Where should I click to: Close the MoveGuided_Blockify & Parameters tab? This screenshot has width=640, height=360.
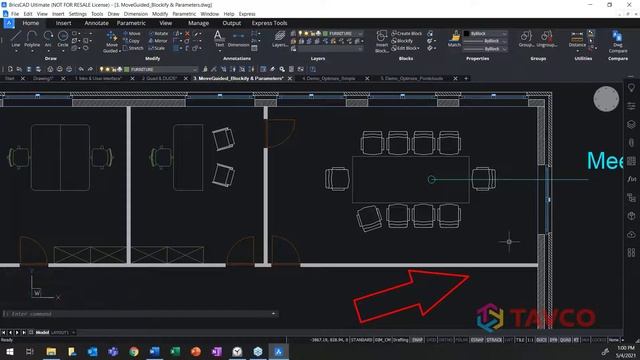click(x=290, y=78)
